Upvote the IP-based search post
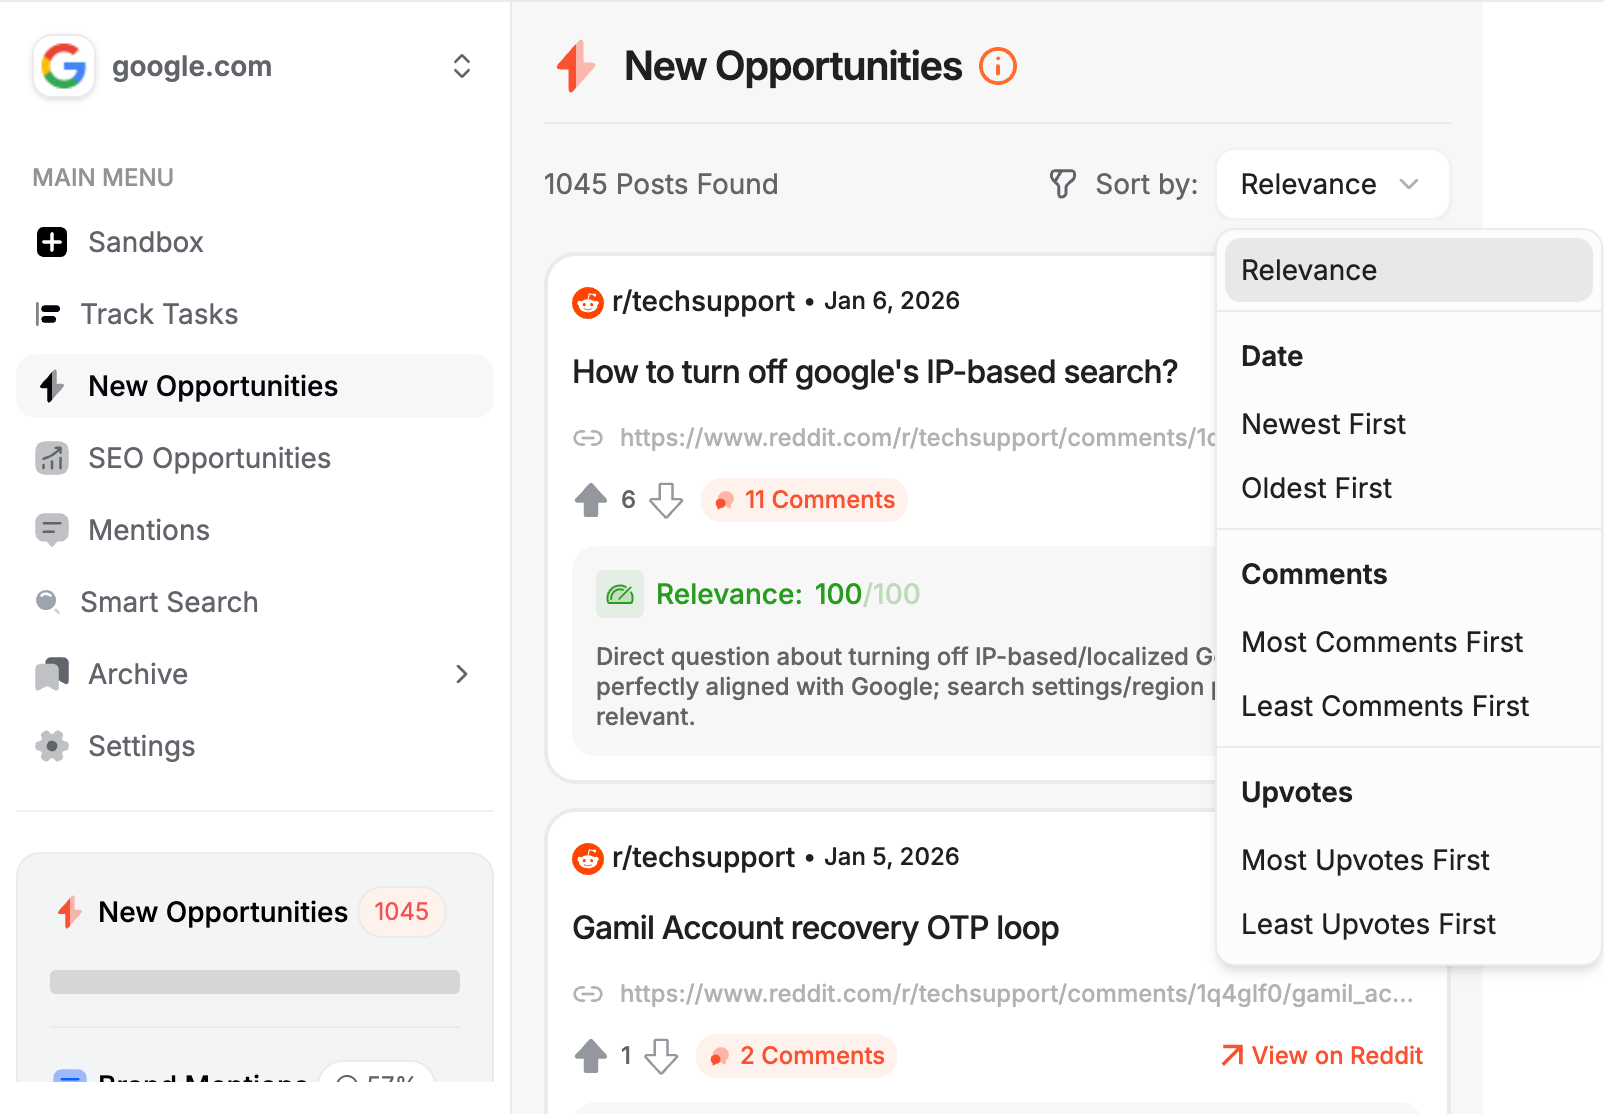 (x=591, y=500)
